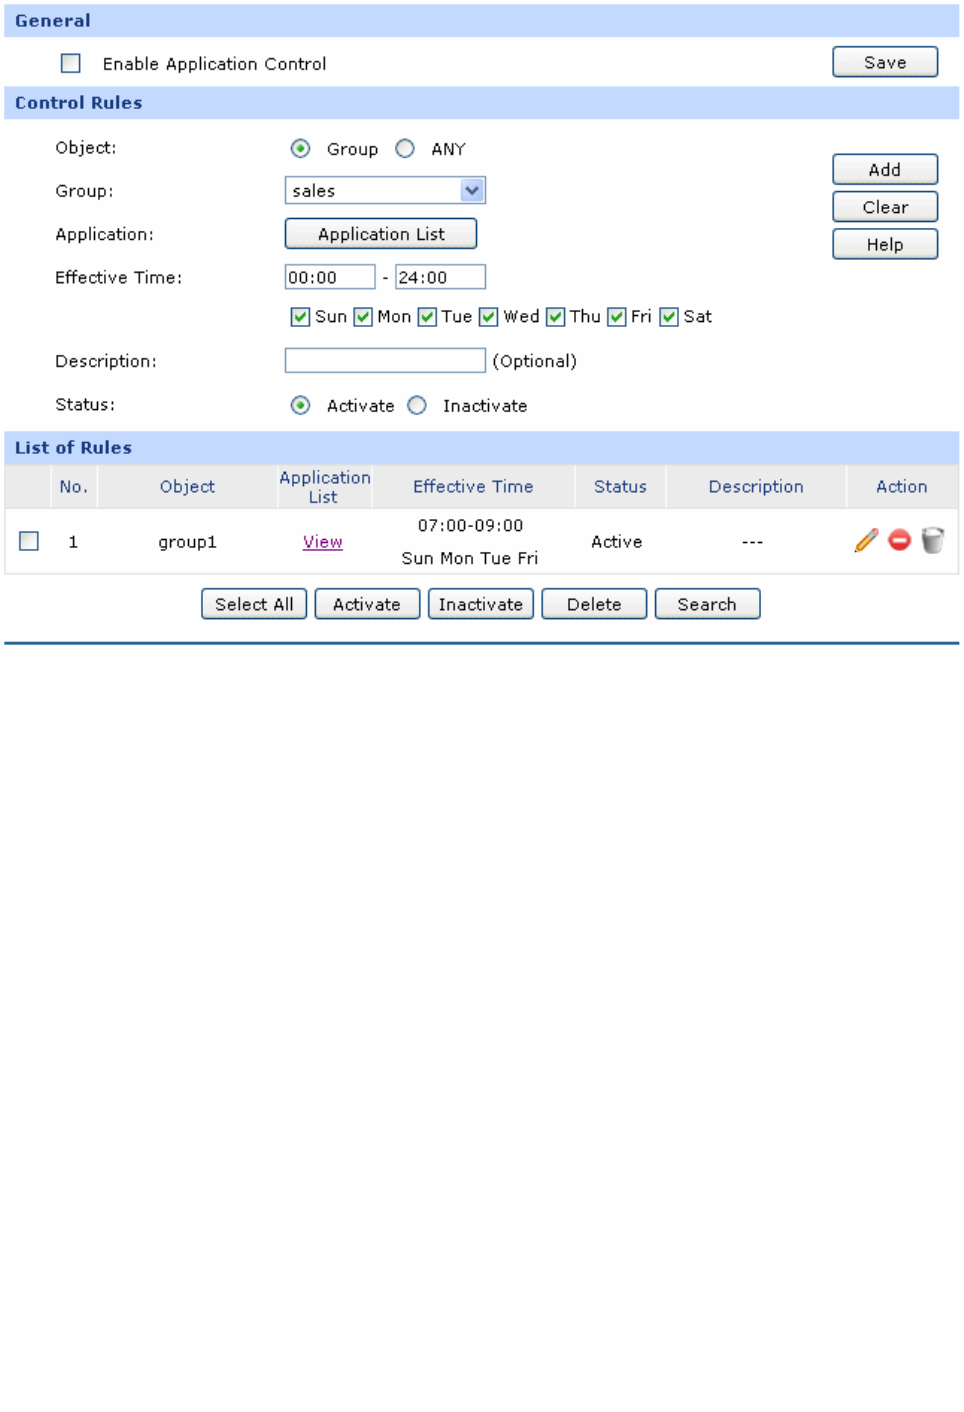The image size is (964, 1412).
Task: Click the Status column header
Action: 620,487
